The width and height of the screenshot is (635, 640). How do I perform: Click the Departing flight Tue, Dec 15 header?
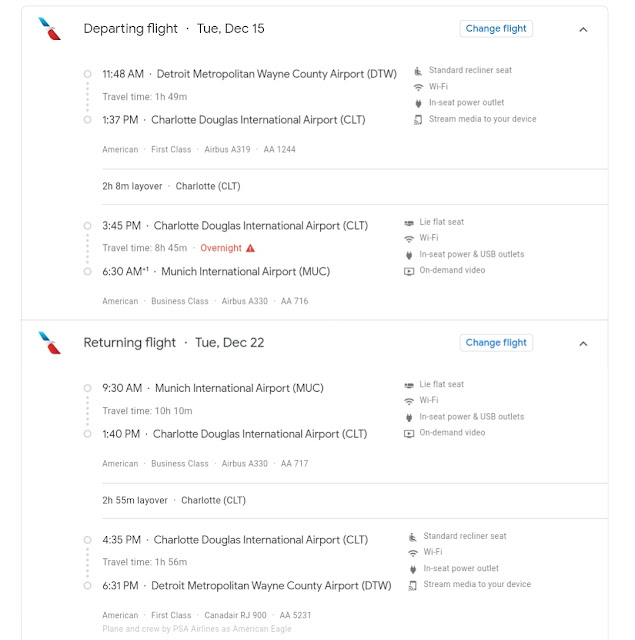(x=174, y=29)
